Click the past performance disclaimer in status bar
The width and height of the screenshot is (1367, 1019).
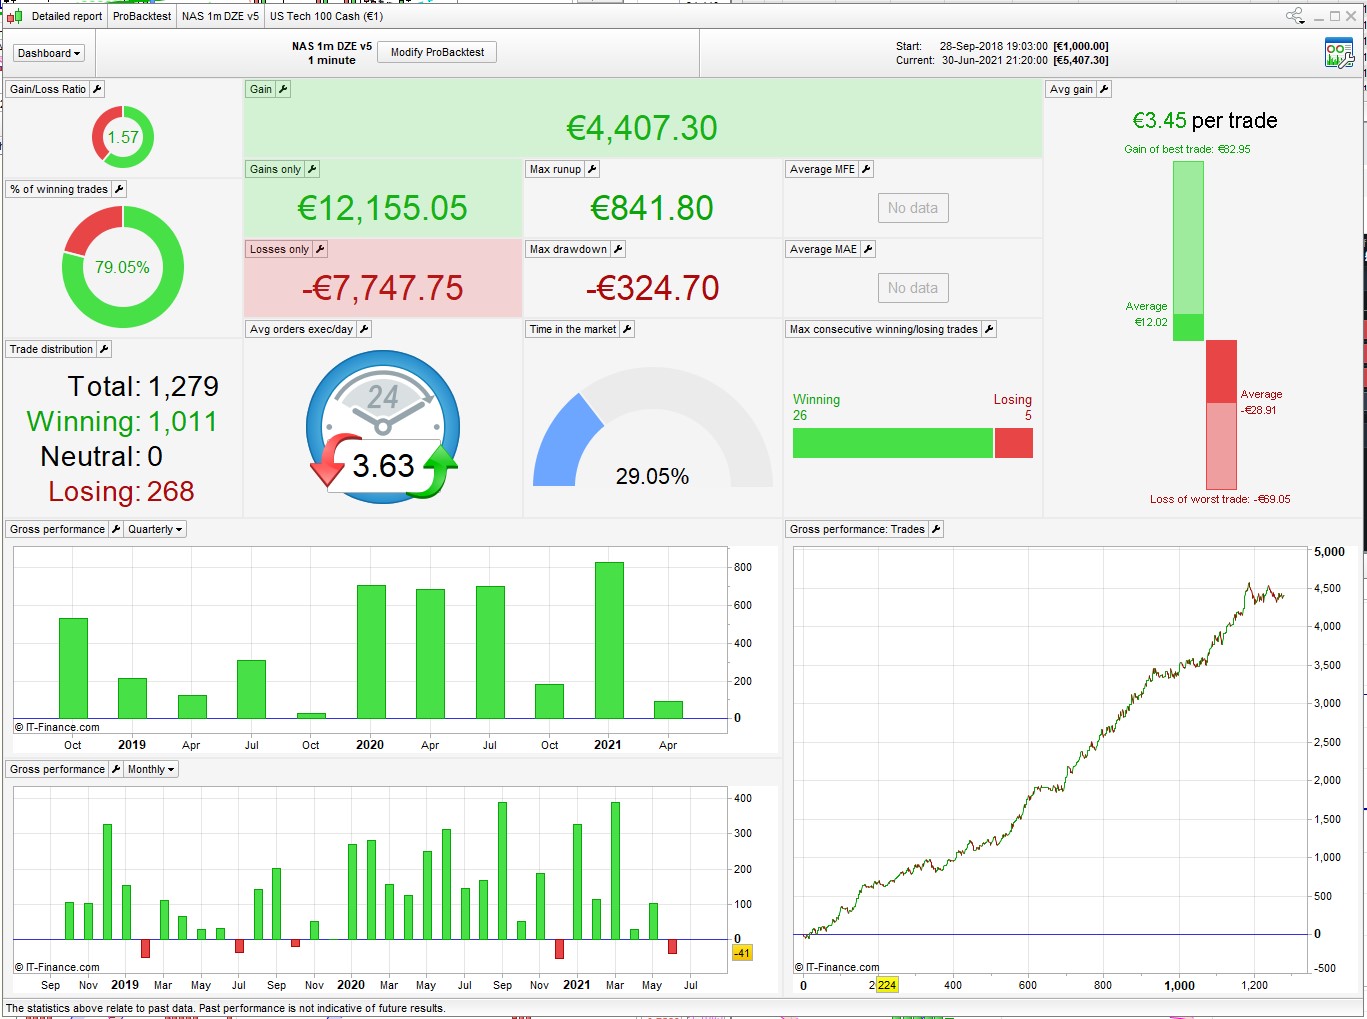click(x=226, y=1008)
